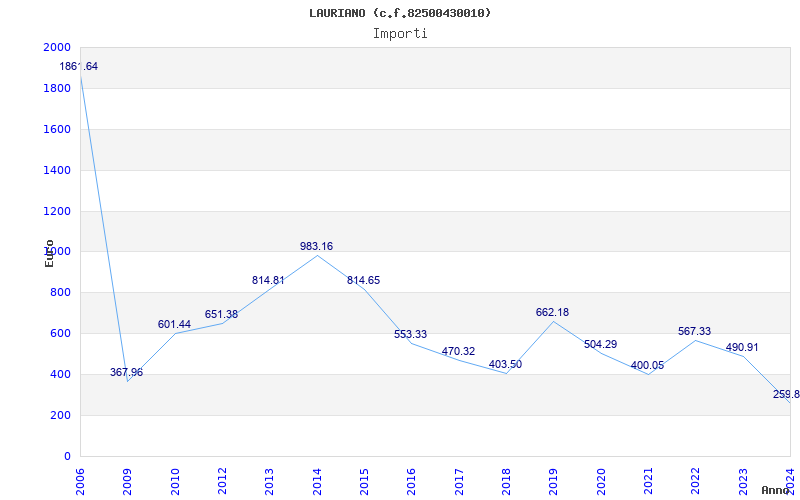Select the 403.50 value label
This screenshot has width=800, height=500.
(x=505, y=364)
